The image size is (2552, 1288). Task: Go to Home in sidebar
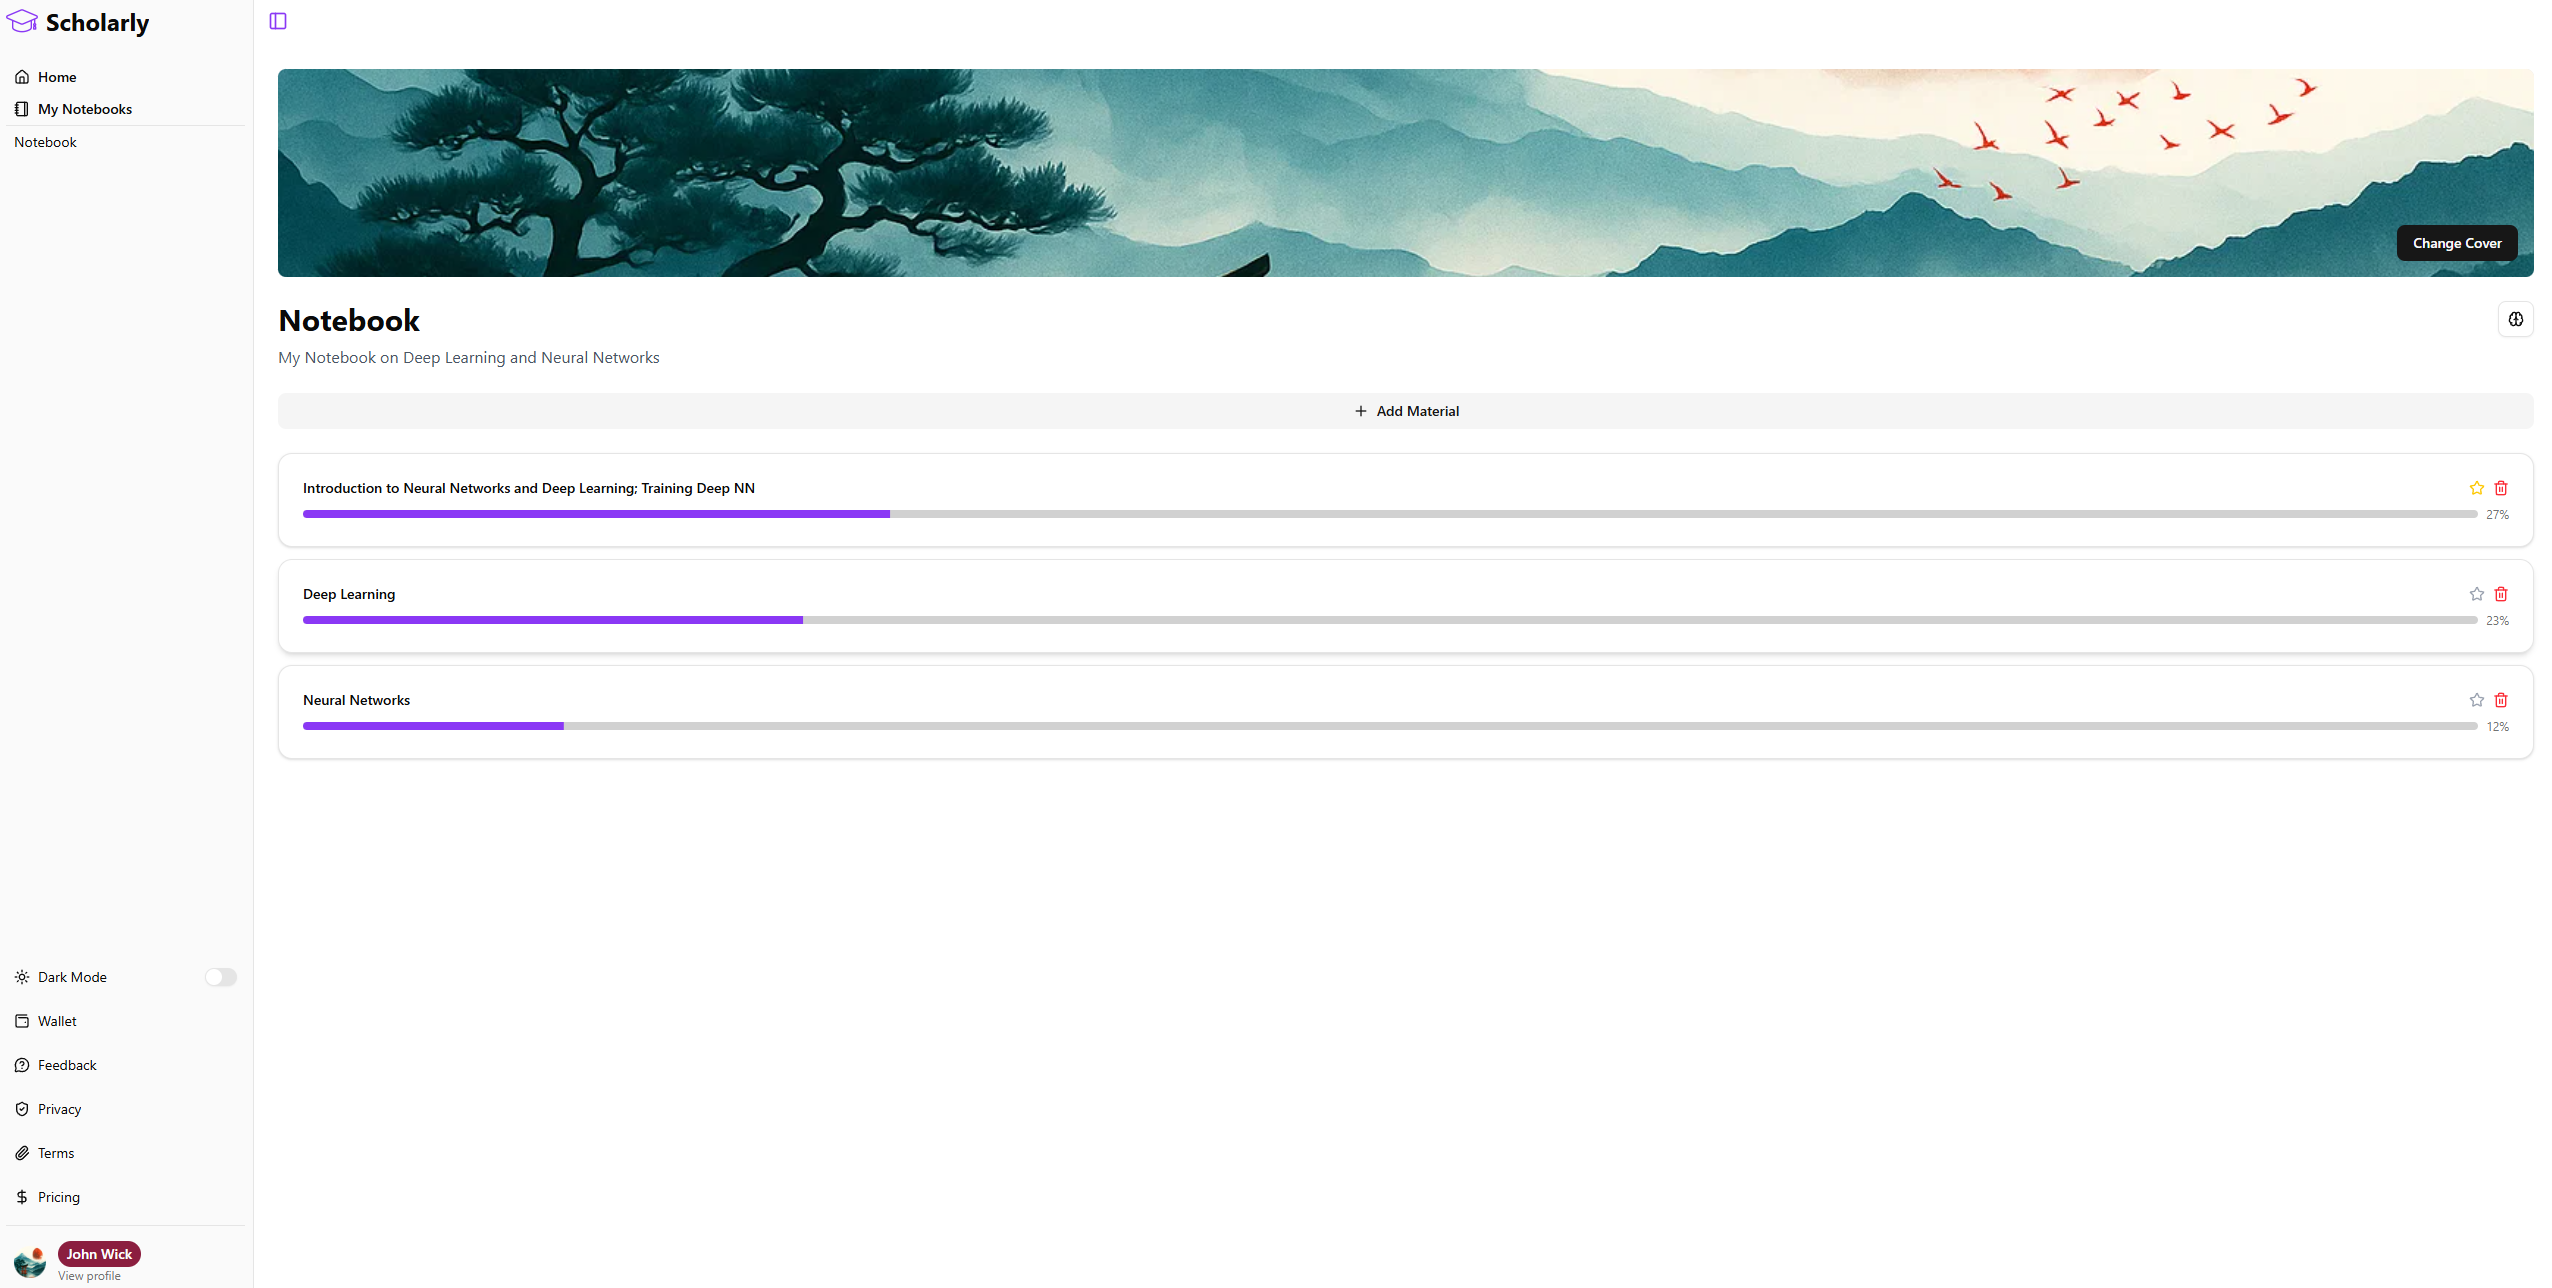[x=57, y=77]
